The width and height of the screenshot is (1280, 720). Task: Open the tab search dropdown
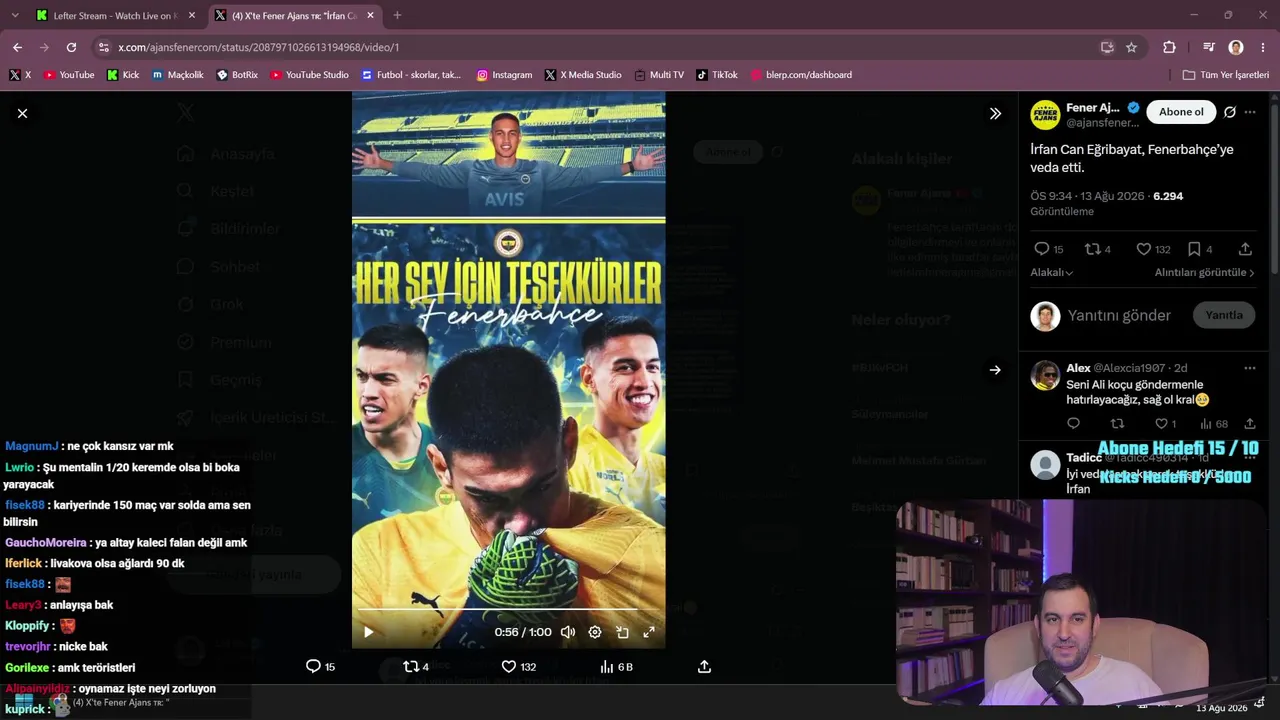point(14,16)
